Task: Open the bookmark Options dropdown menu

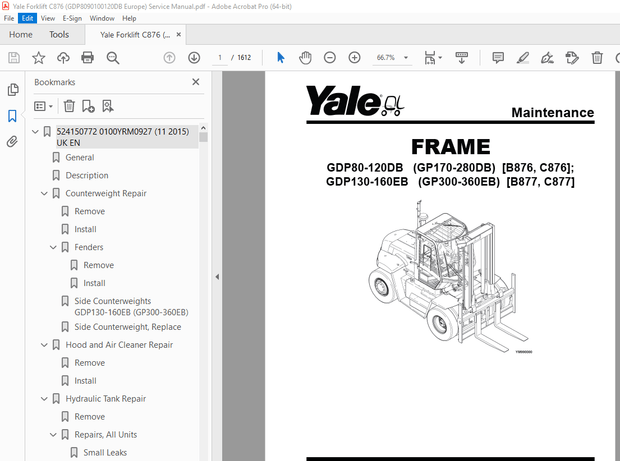Action: (44, 105)
